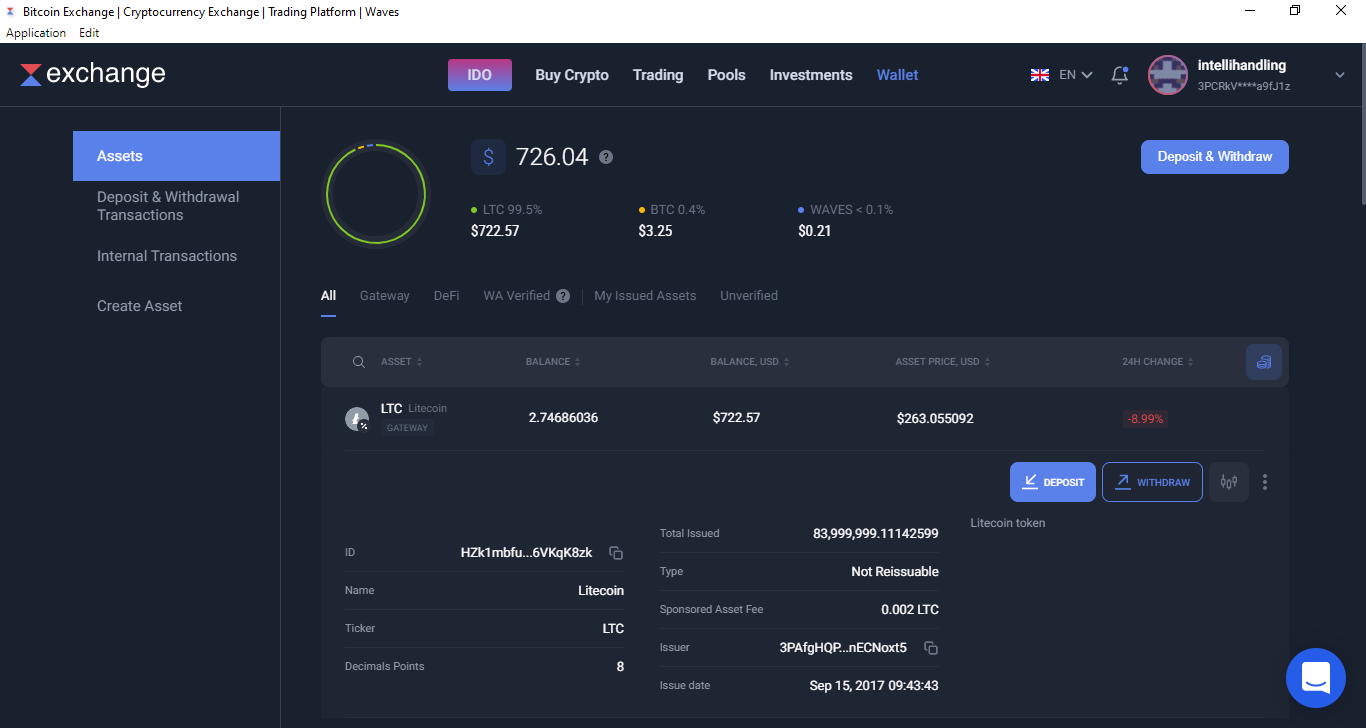Click the WAVES < 0.1% portfolio legend
Screen dimensions: 1366x728
tap(846, 210)
